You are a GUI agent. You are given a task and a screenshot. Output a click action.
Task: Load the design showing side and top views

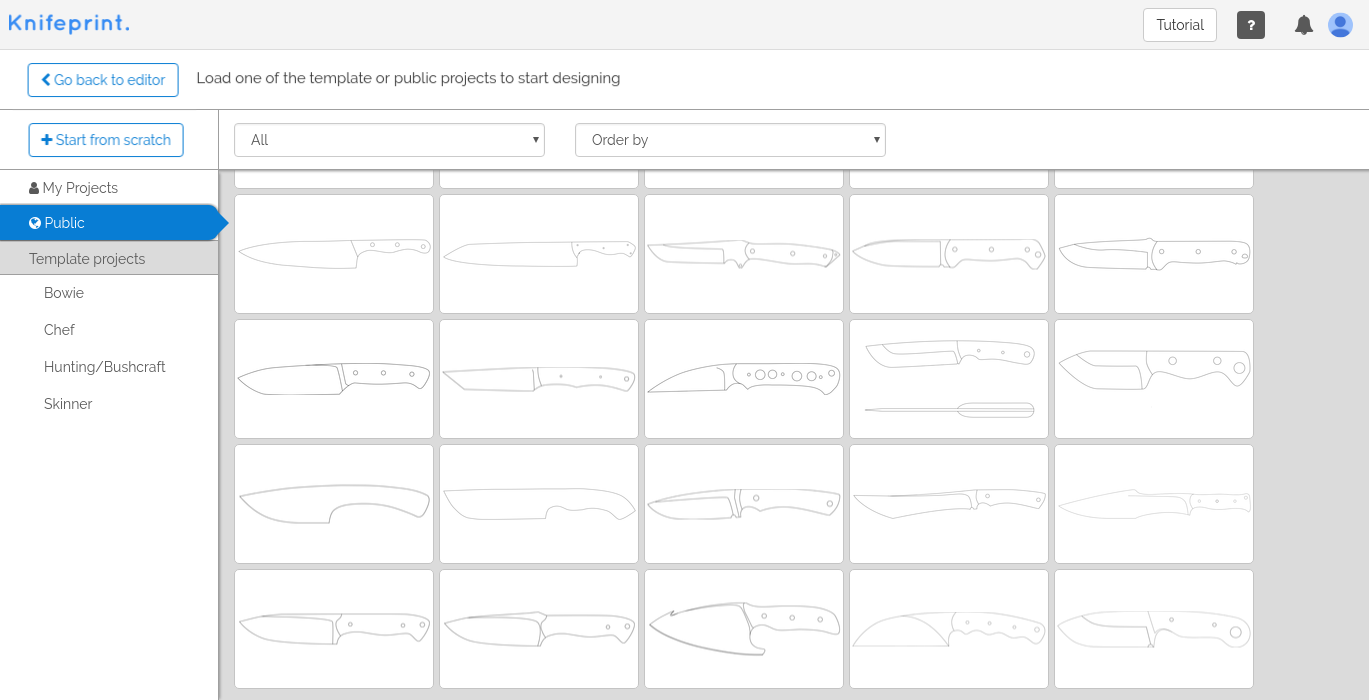(x=949, y=379)
